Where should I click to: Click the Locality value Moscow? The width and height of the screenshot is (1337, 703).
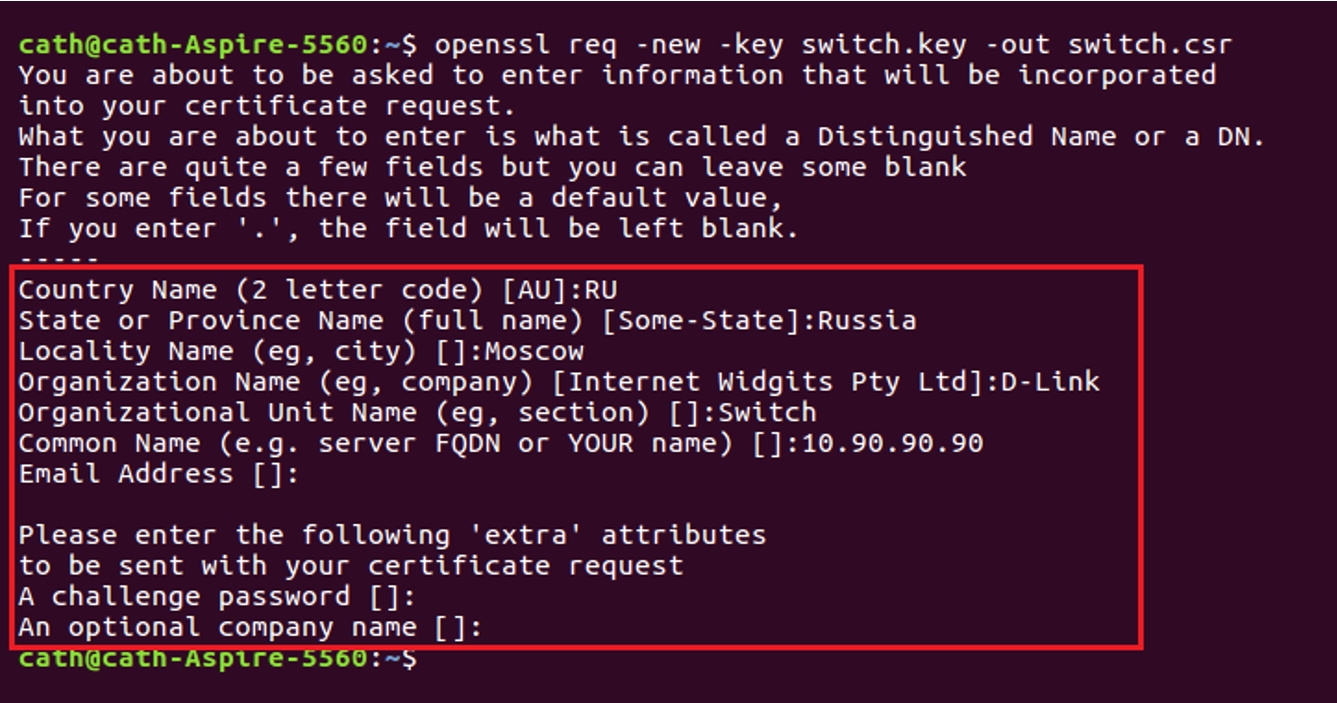[x=534, y=351]
